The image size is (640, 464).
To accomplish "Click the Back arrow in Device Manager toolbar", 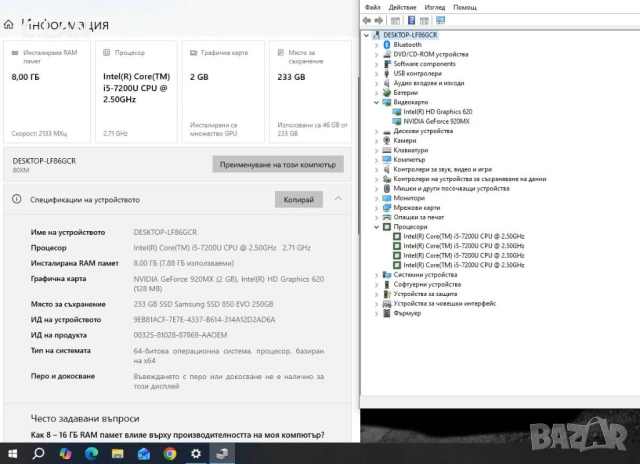I will 367,20.
